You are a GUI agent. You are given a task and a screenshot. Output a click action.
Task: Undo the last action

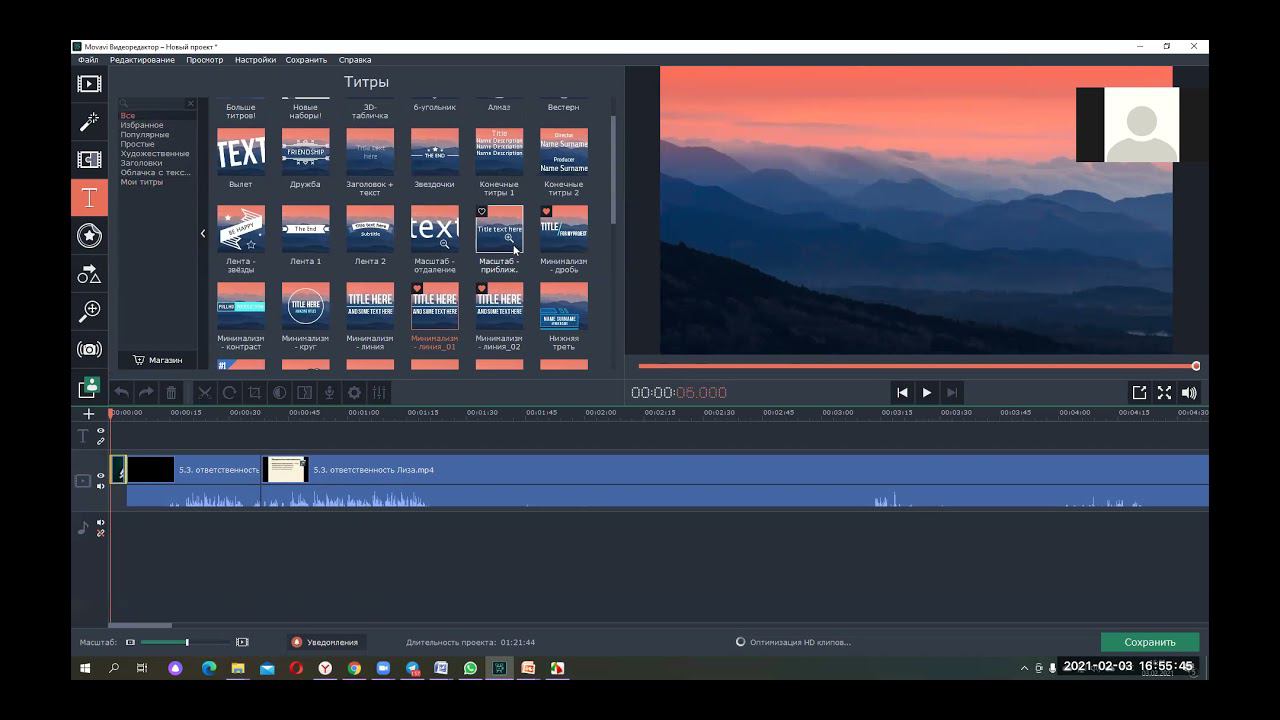122,393
